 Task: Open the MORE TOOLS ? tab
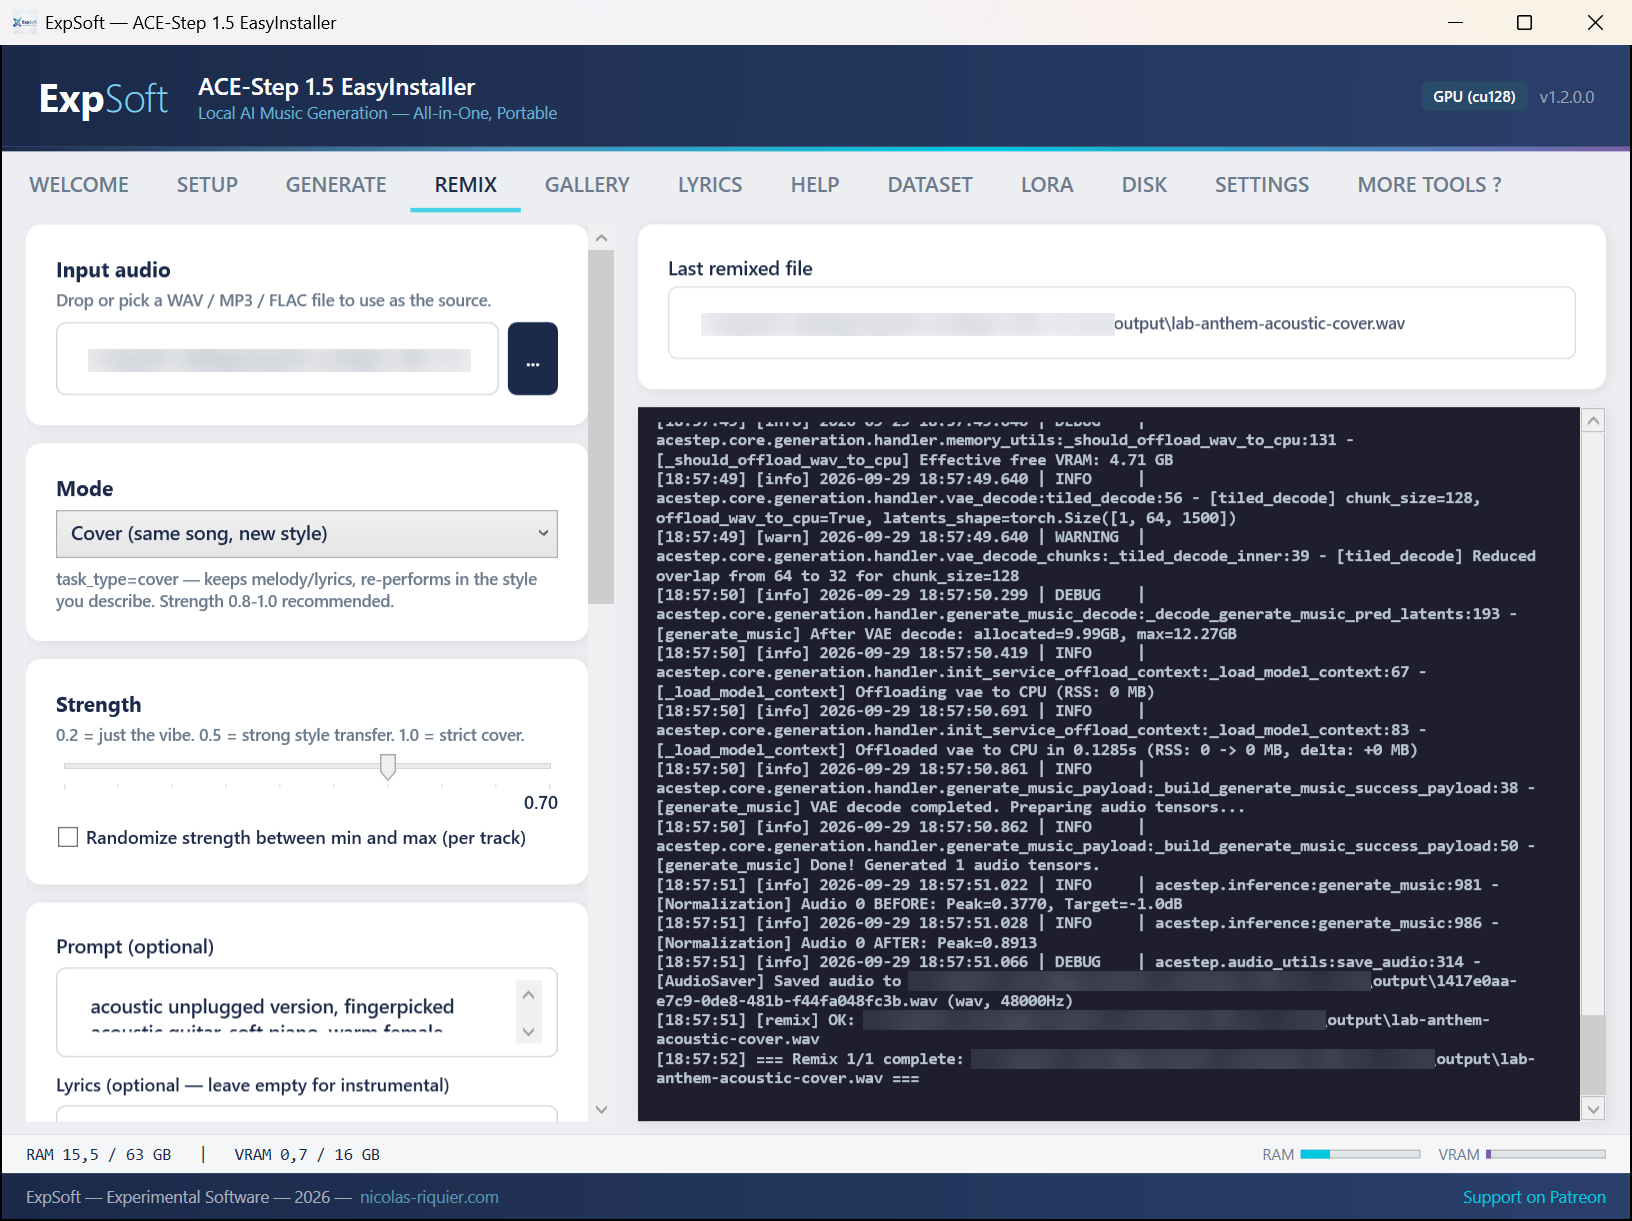tap(1429, 185)
